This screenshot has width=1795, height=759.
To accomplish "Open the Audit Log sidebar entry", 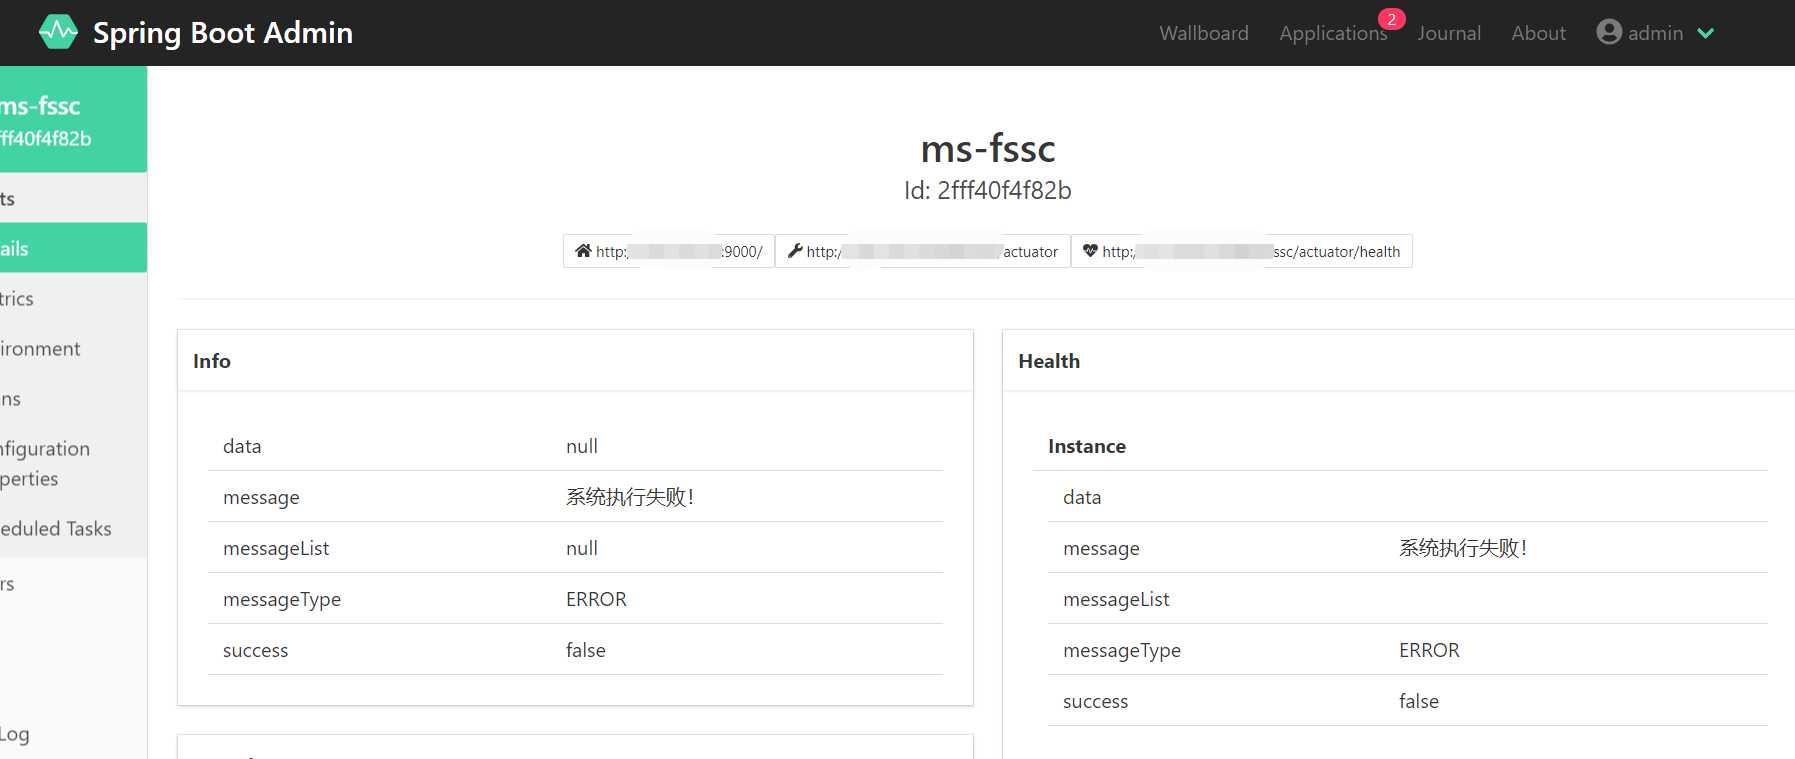I will [x=73, y=733].
